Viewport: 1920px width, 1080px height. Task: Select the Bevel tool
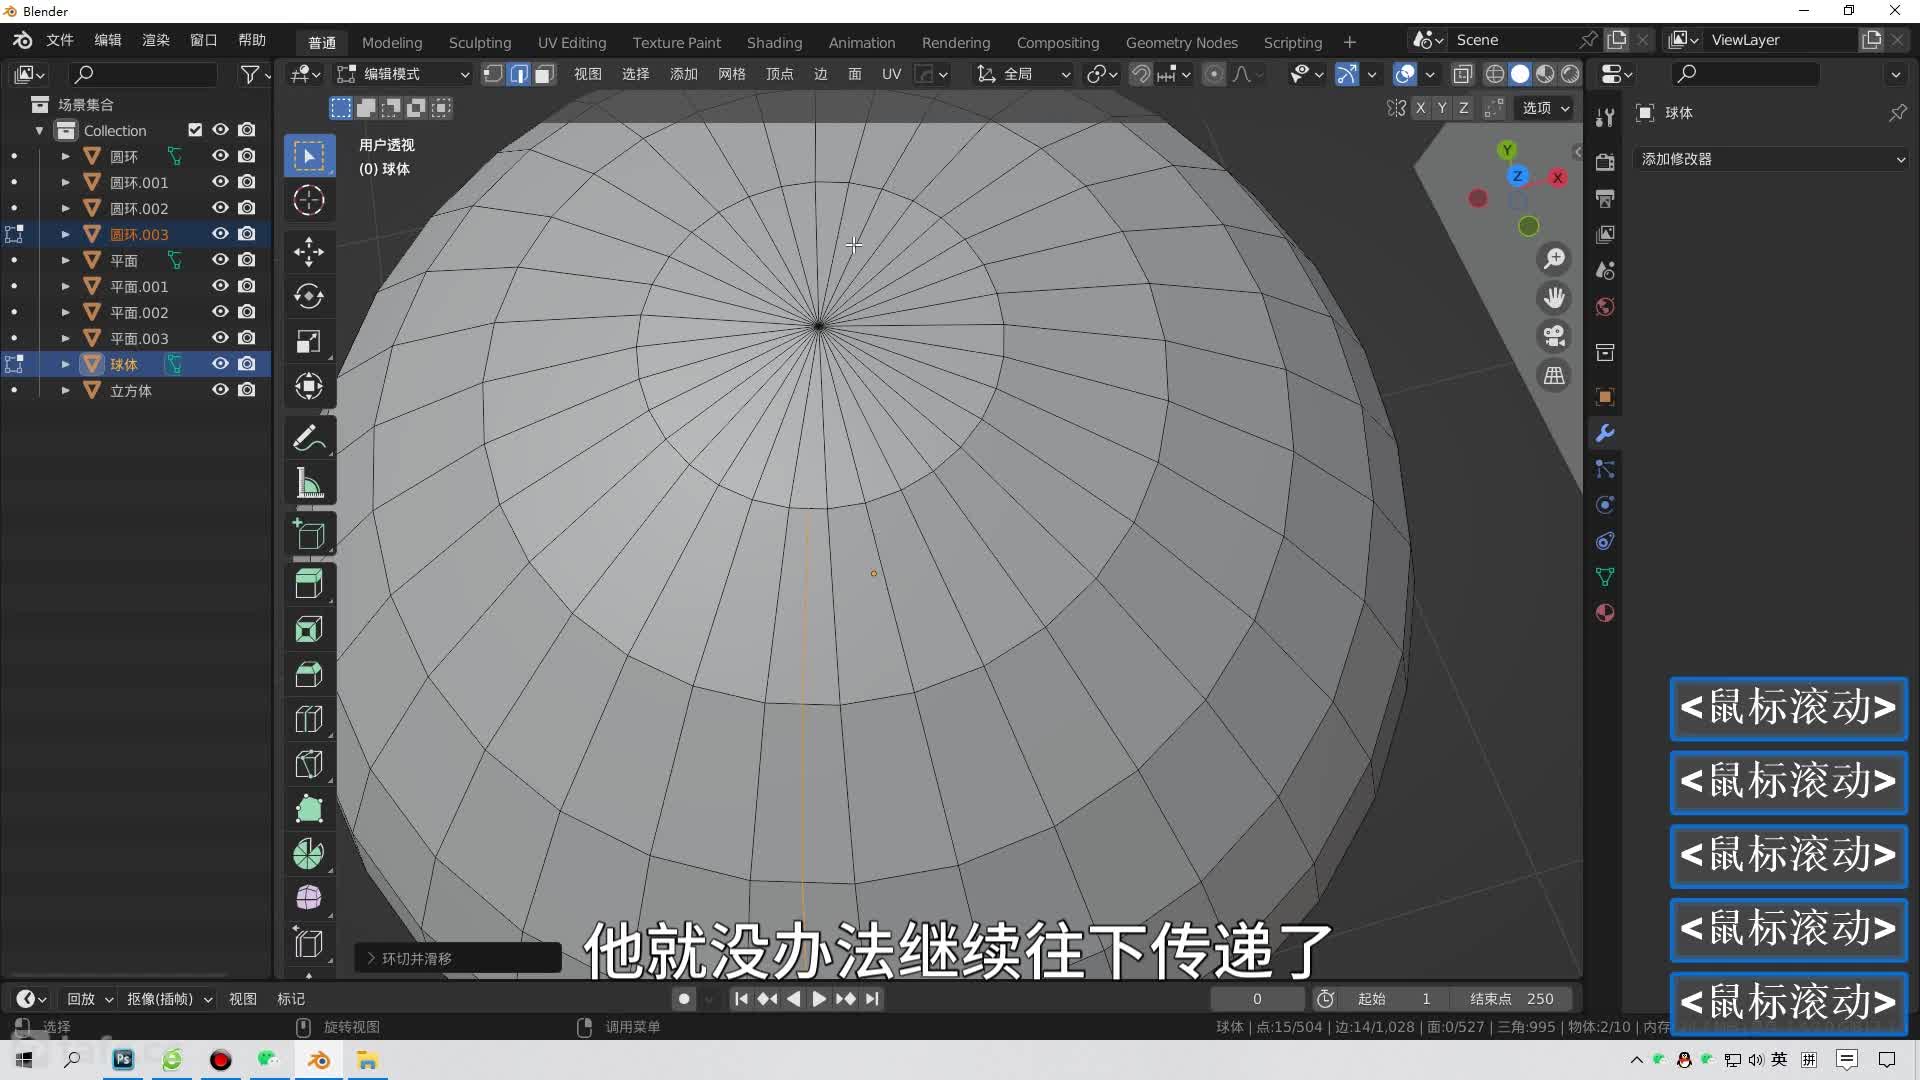309,674
